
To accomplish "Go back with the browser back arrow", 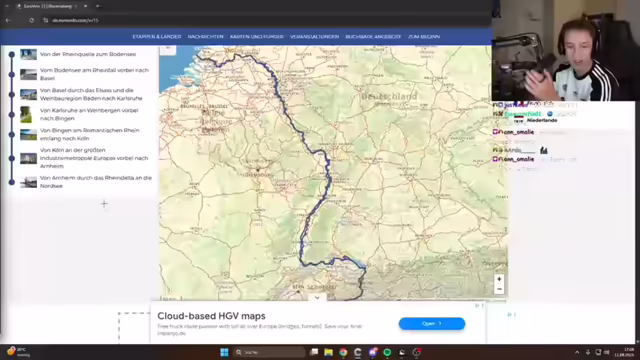I will [8, 20].
